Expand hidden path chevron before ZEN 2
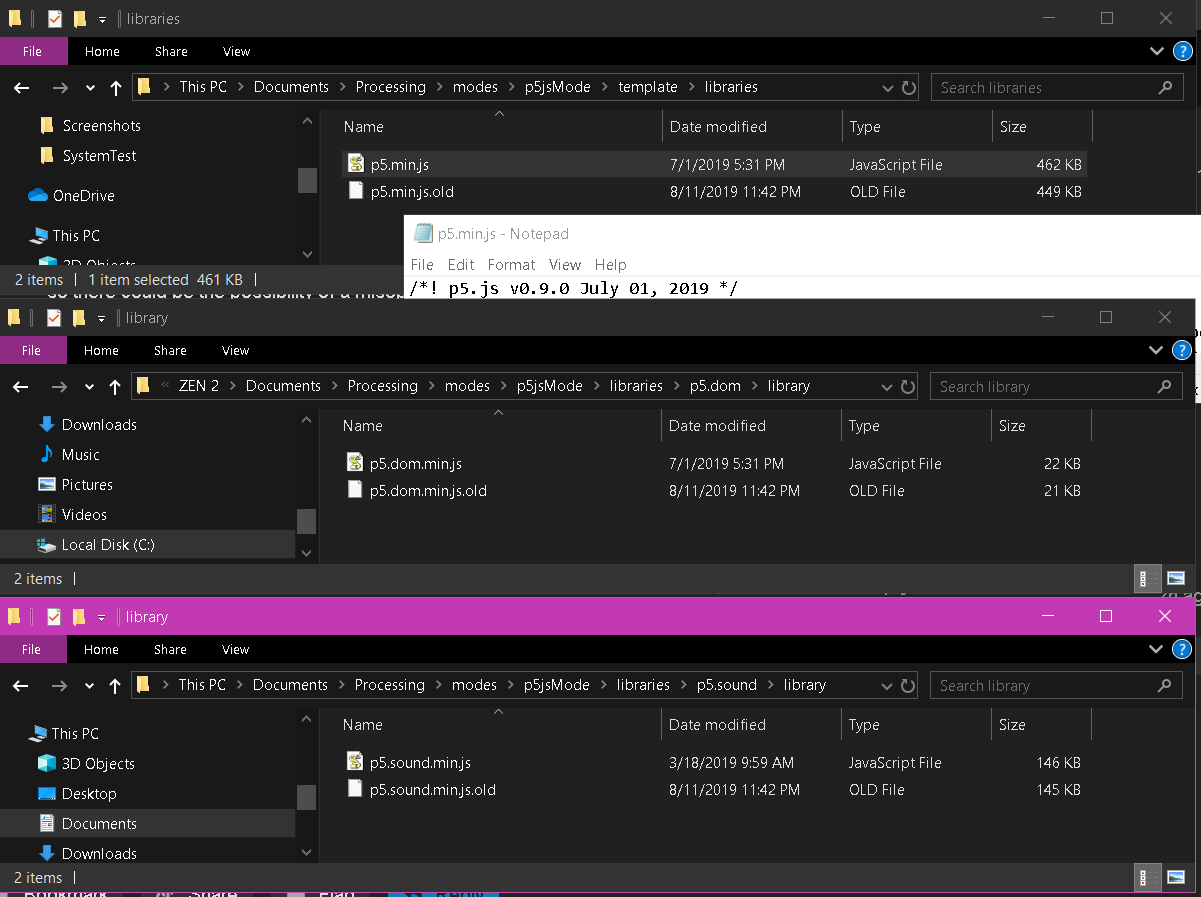1201x897 pixels. click(x=165, y=386)
